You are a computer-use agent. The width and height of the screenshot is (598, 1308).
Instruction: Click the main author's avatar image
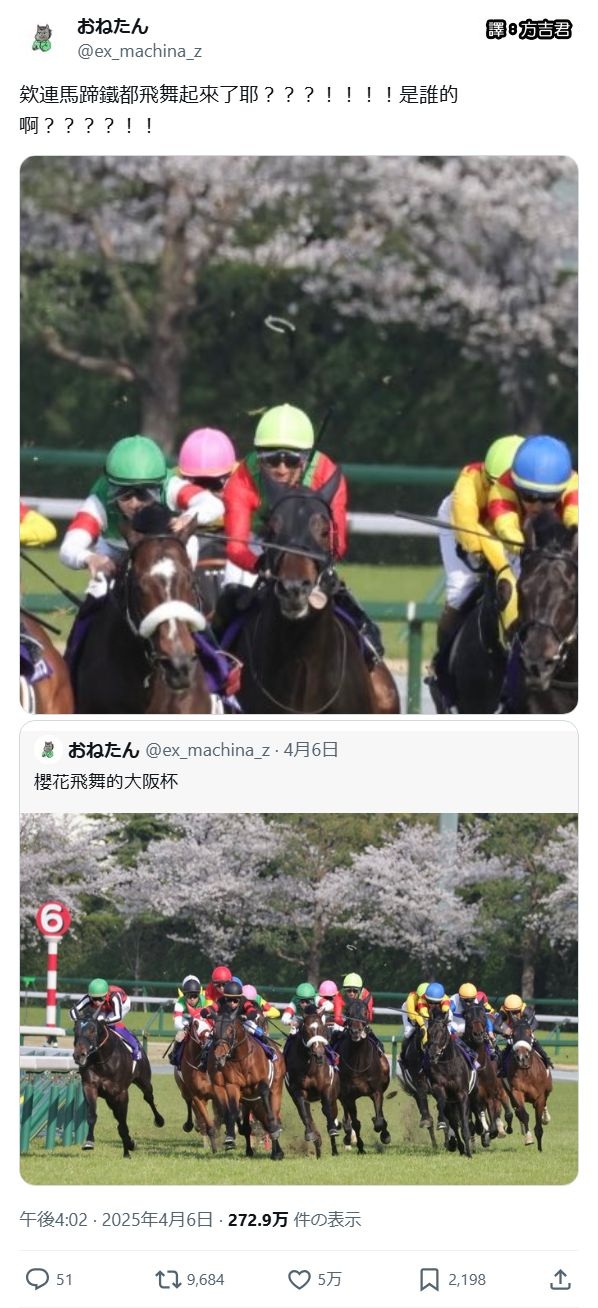[x=41, y=38]
